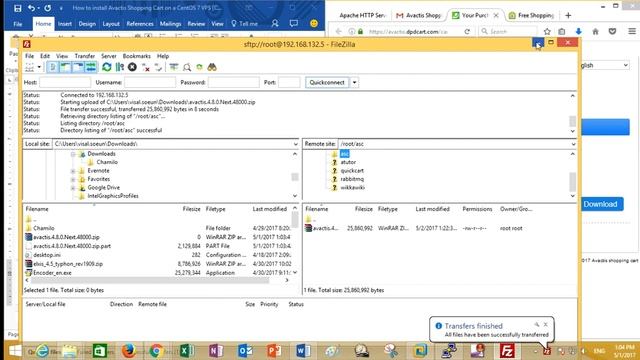Open the Site Manager dropdown arrow

click(39, 67)
